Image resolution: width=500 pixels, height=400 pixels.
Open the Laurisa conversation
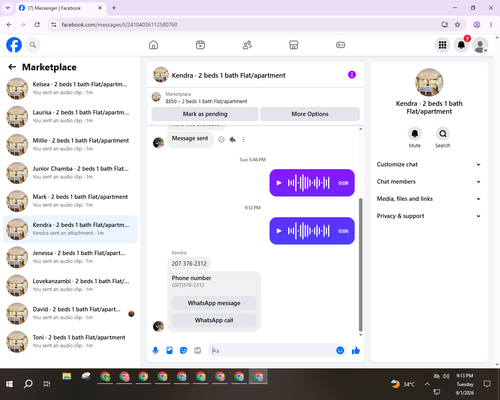coord(70,116)
